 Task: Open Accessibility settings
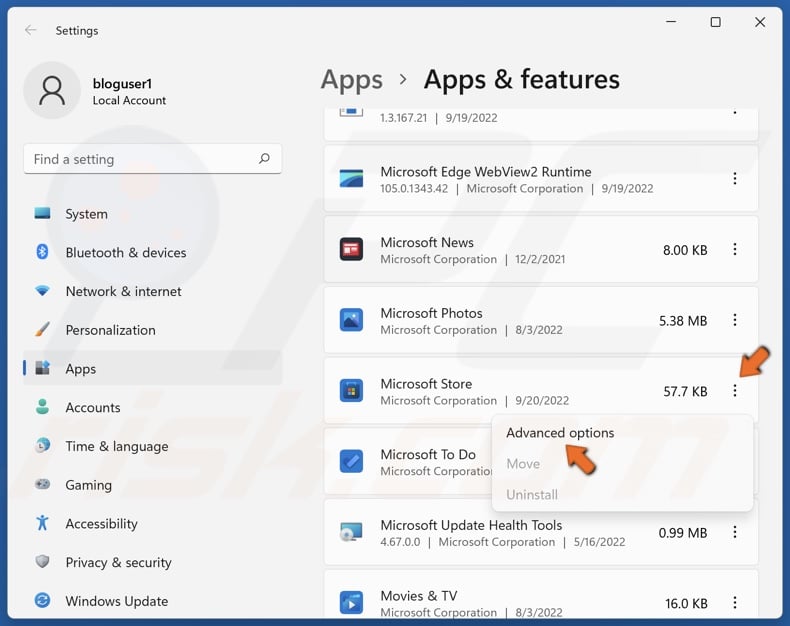tap(152, 524)
